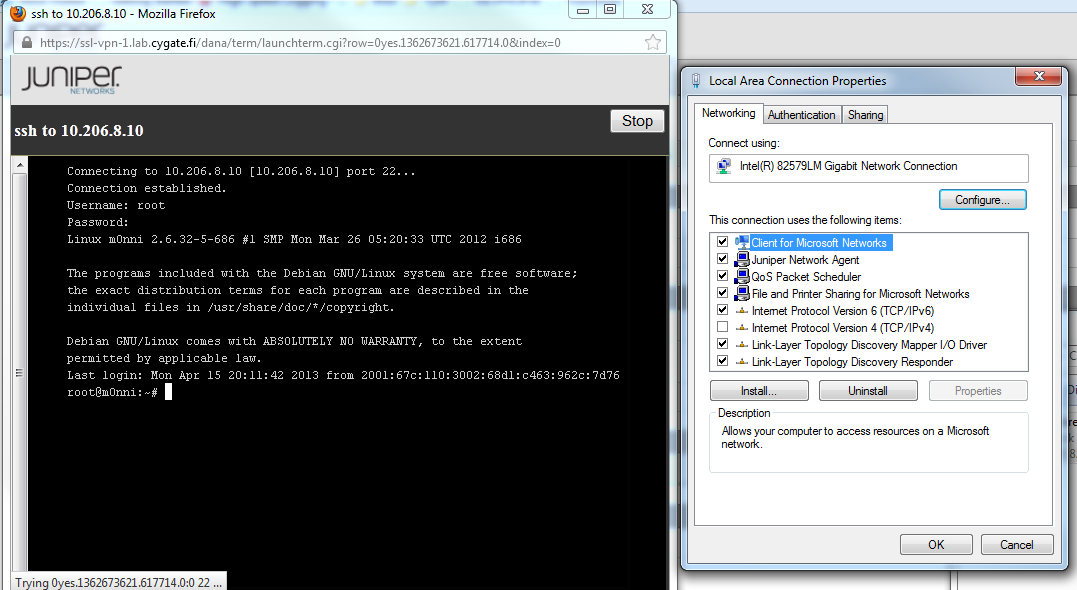This screenshot has height=590, width=1077.
Task: Click 'ssh to 10.206.8.10' heading text
Action: pyautogui.click(x=79, y=131)
